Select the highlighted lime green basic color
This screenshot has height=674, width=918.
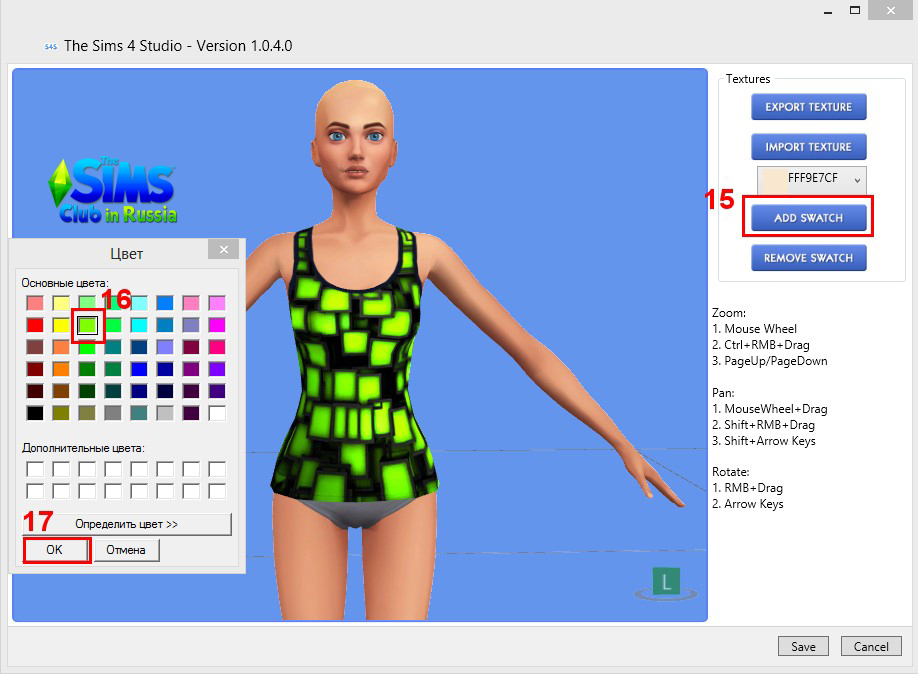[88, 324]
